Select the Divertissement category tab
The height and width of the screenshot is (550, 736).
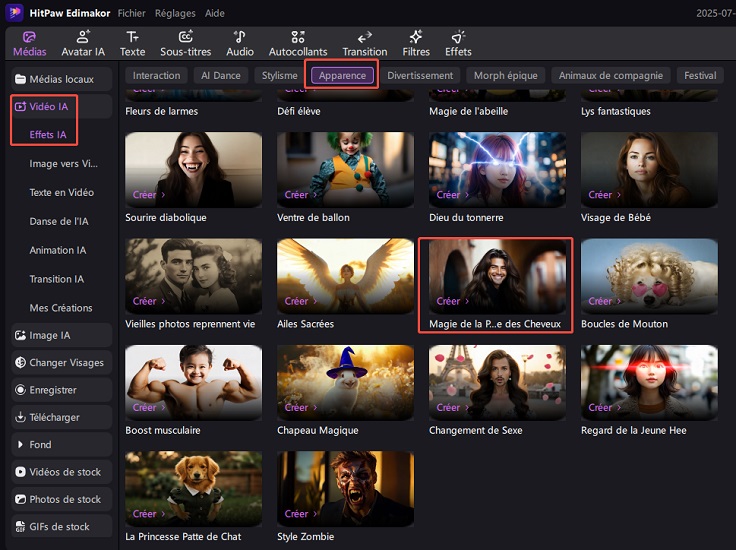point(420,76)
